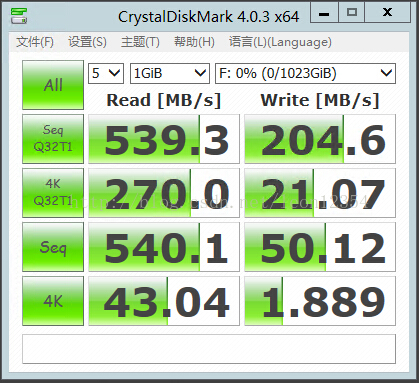Click the 1.889 4K write result
The width and height of the screenshot is (419, 383).
pyautogui.click(x=320, y=301)
